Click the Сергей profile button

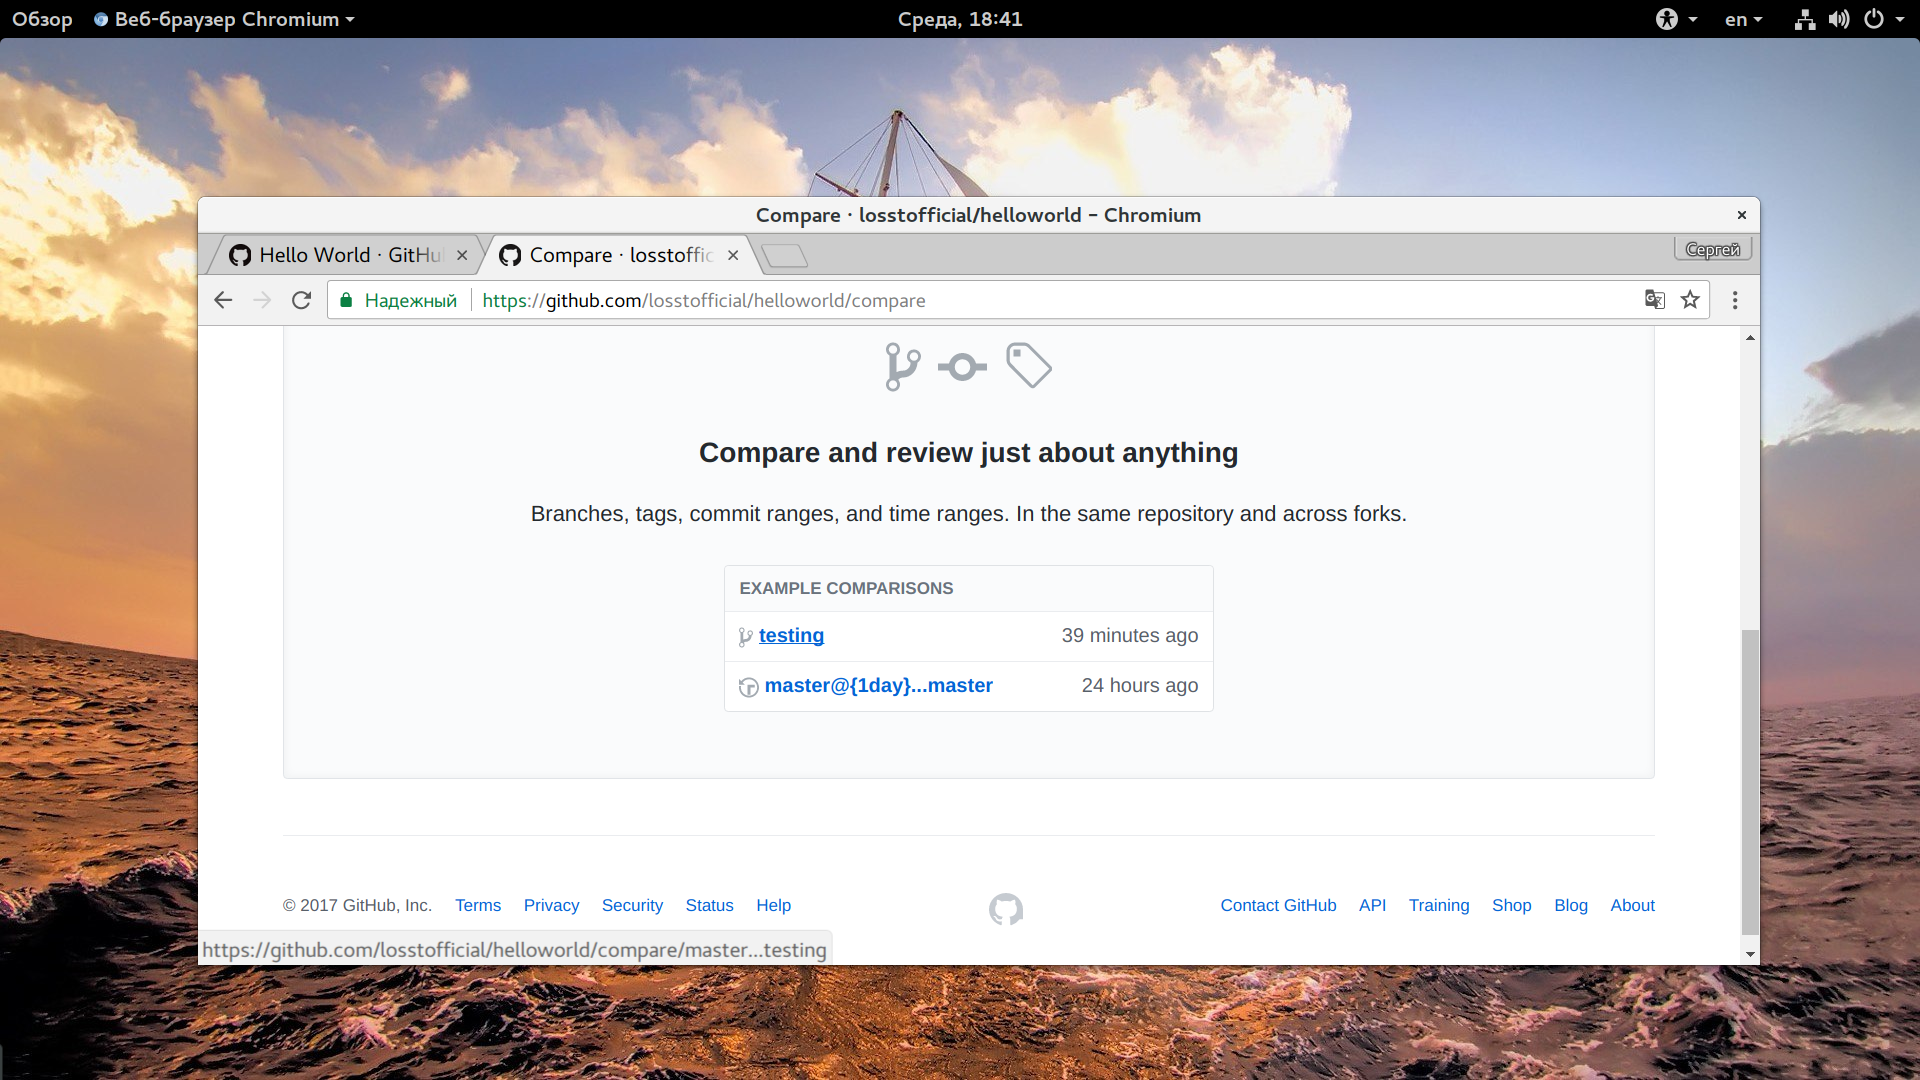1713,249
